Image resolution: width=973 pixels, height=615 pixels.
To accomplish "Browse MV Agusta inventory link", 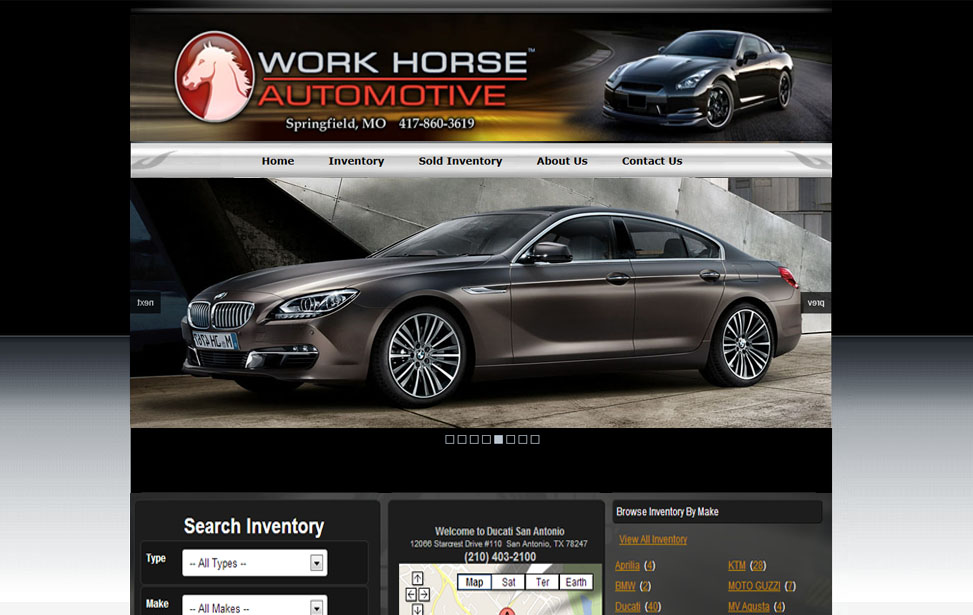I will (748, 606).
